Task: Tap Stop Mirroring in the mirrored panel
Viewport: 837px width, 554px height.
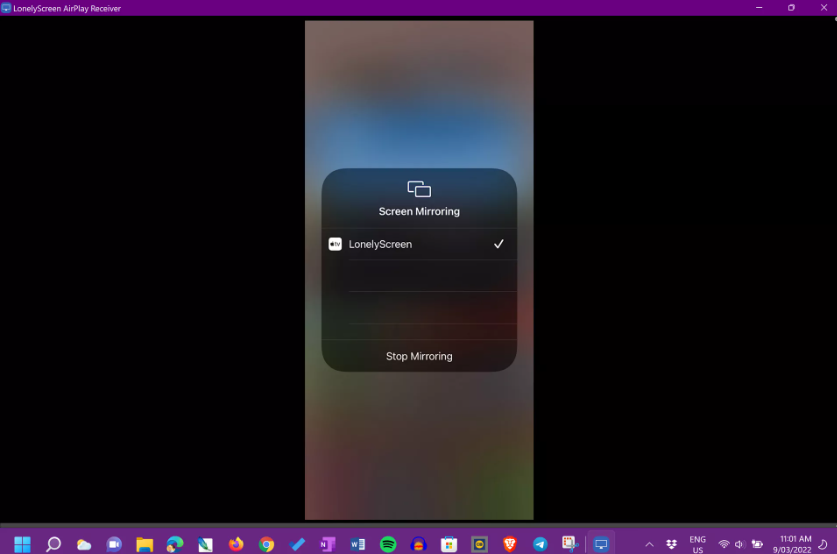Action: tap(419, 356)
